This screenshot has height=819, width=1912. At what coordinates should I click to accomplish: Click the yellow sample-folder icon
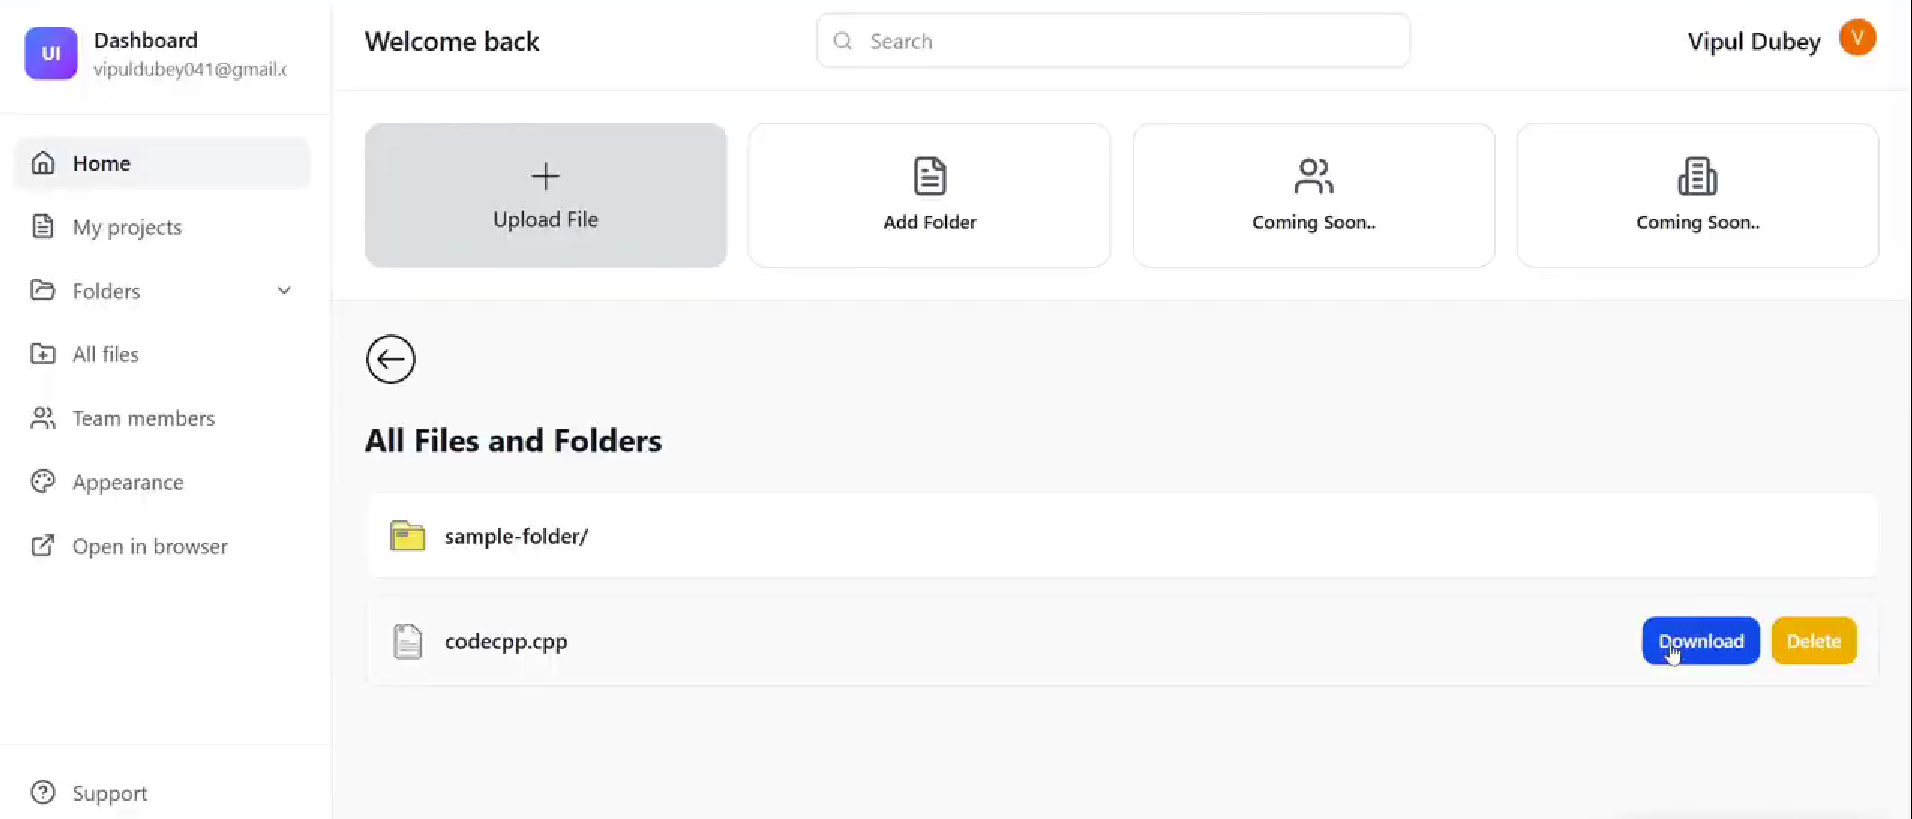pos(407,536)
